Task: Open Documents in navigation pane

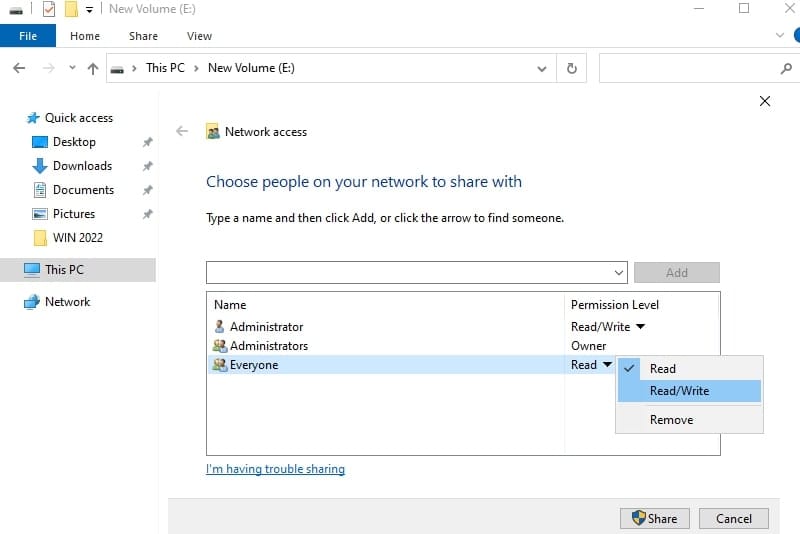Action: tap(83, 190)
